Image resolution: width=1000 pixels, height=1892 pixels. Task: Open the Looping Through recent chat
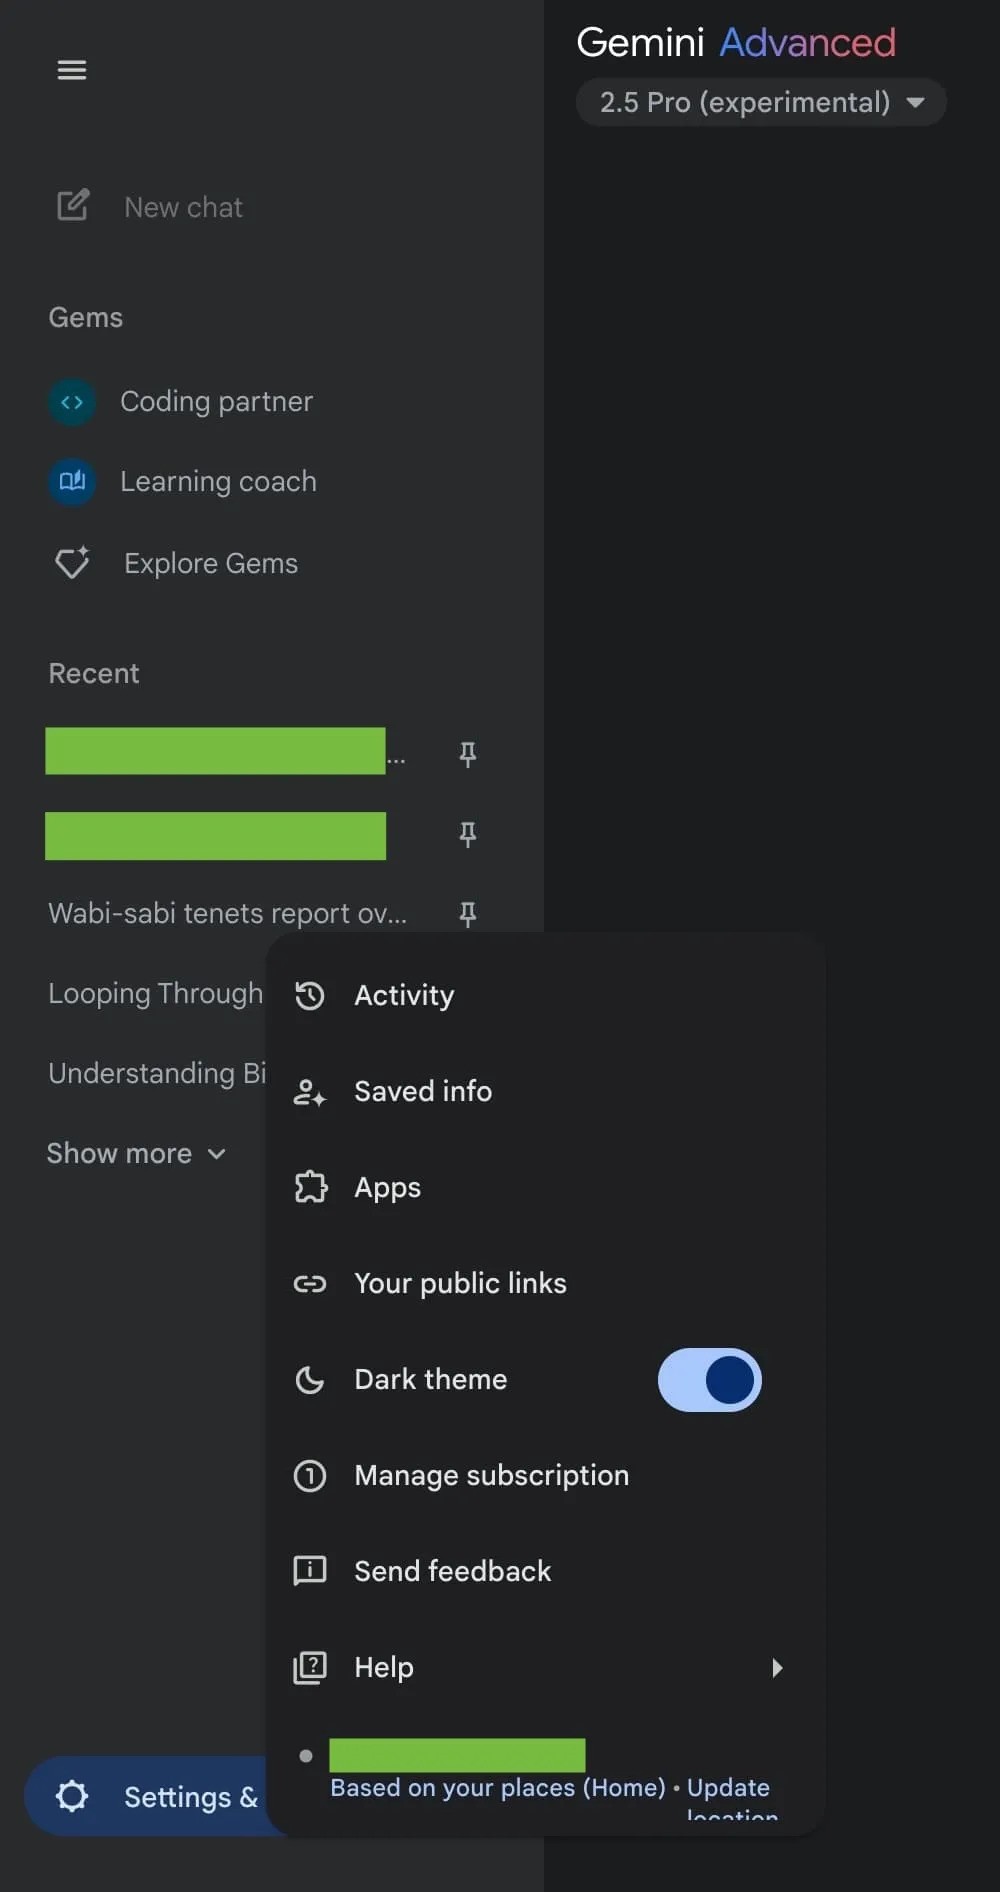[155, 993]
